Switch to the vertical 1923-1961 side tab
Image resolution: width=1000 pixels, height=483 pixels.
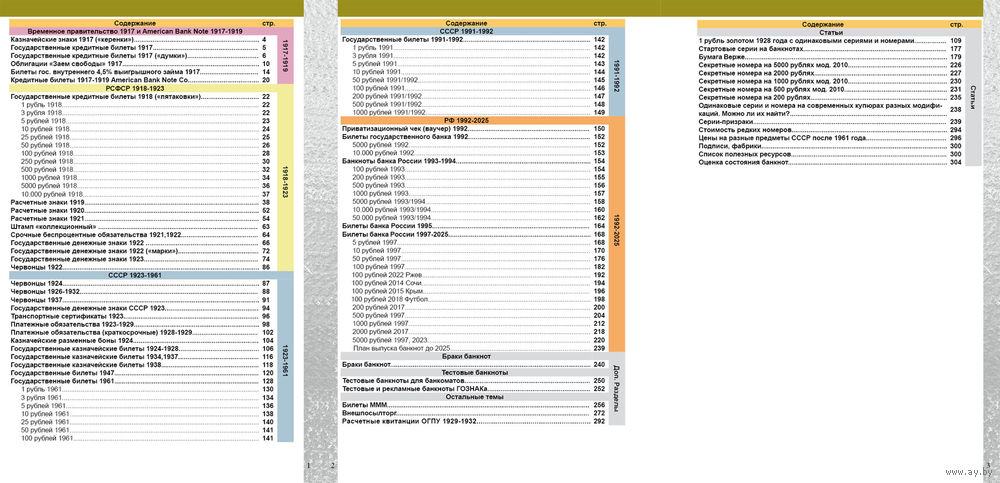(x=285, y=357)
